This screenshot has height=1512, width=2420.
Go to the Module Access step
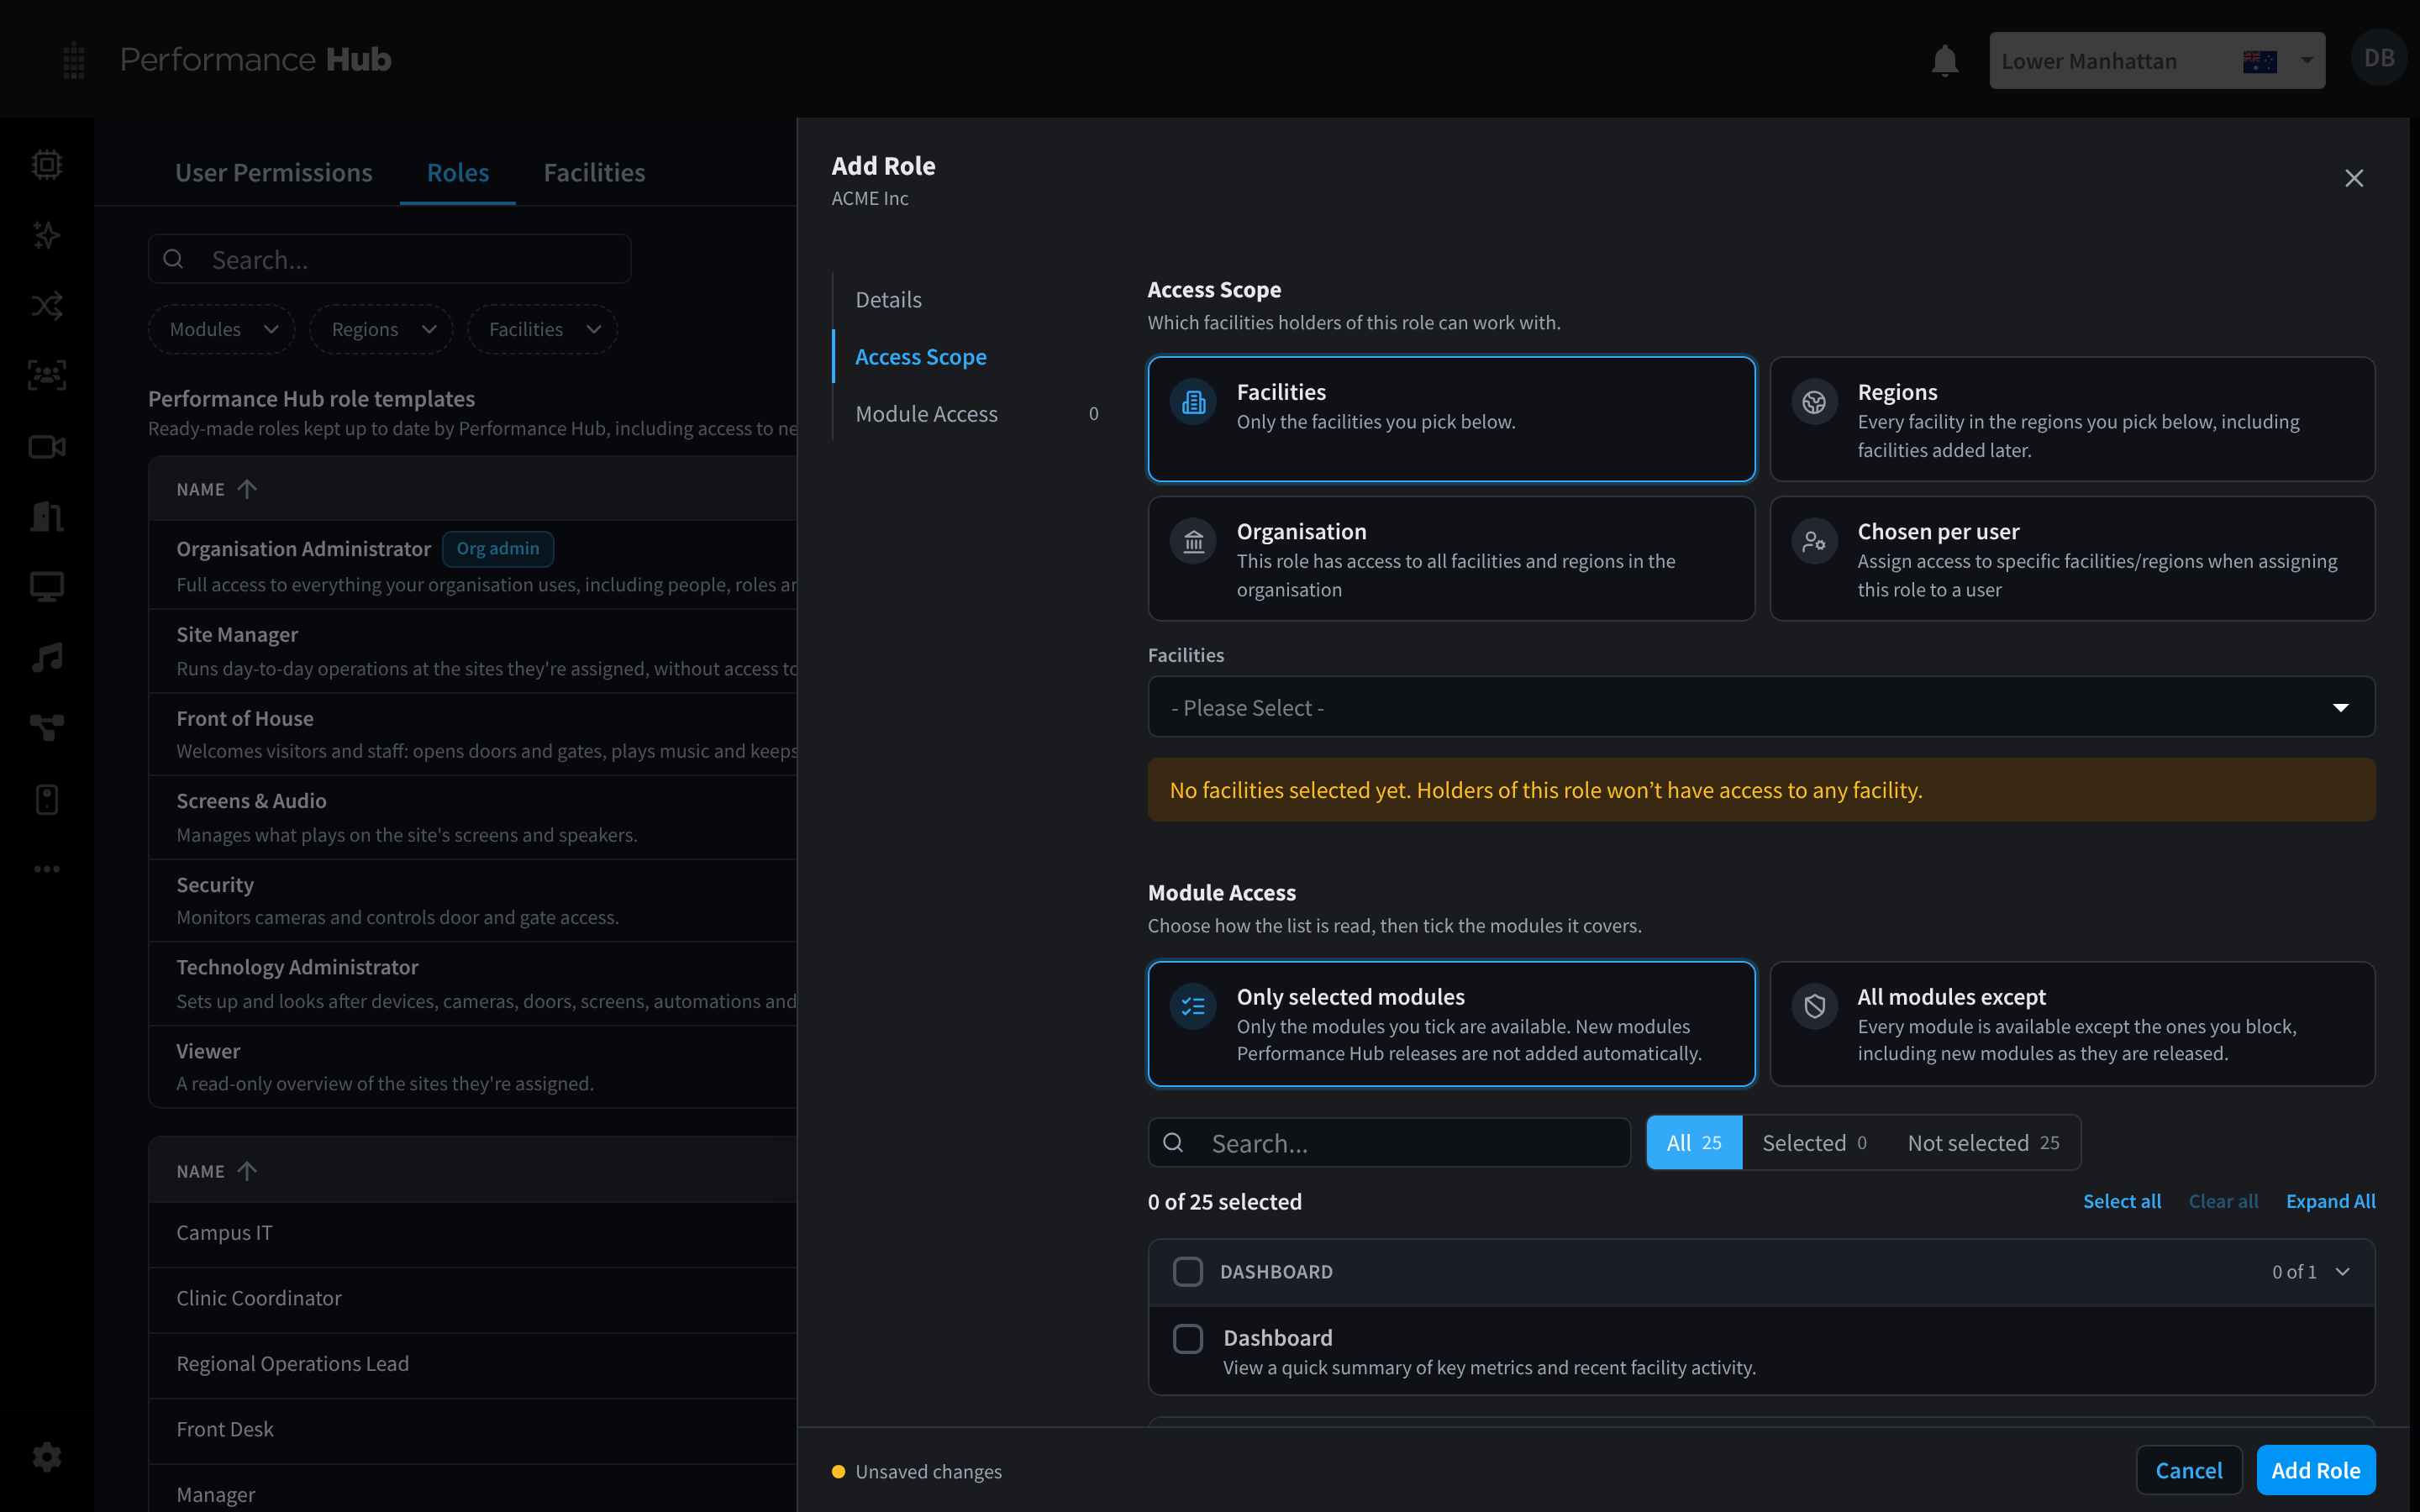tap(926, 413)
